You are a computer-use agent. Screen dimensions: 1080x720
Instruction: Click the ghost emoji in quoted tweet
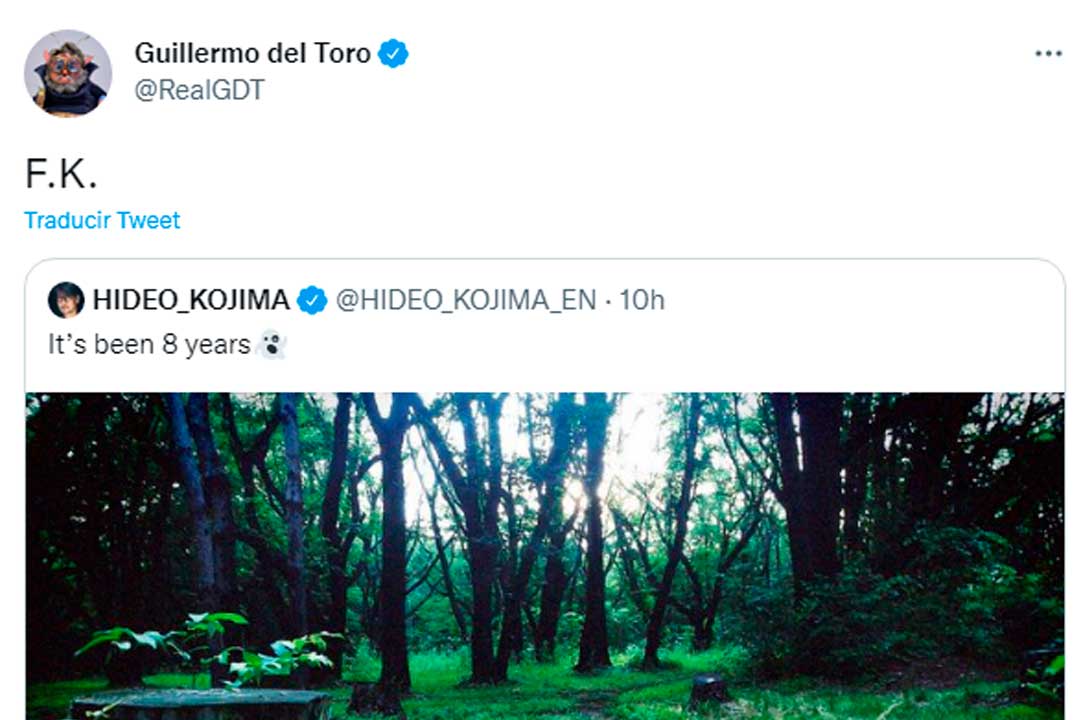click(x=271, y=345)
